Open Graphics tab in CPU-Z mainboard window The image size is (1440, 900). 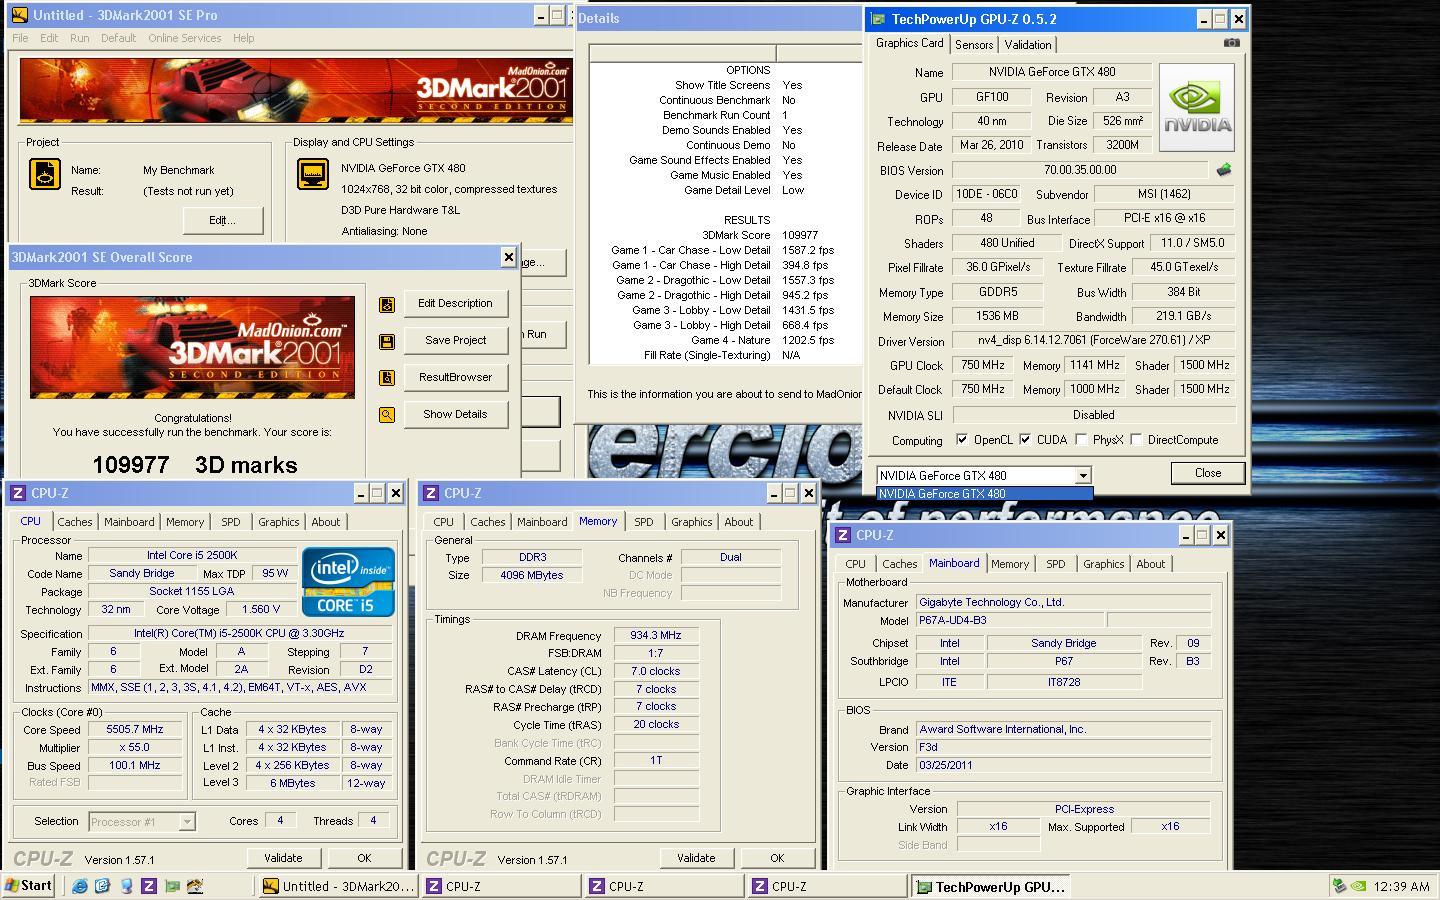tap(1104, 564)
